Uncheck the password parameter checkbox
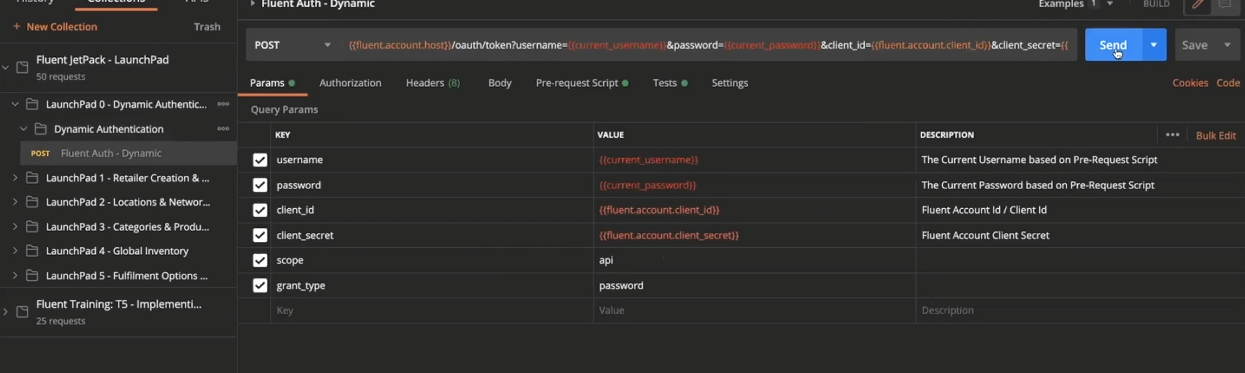 (260, 185)
